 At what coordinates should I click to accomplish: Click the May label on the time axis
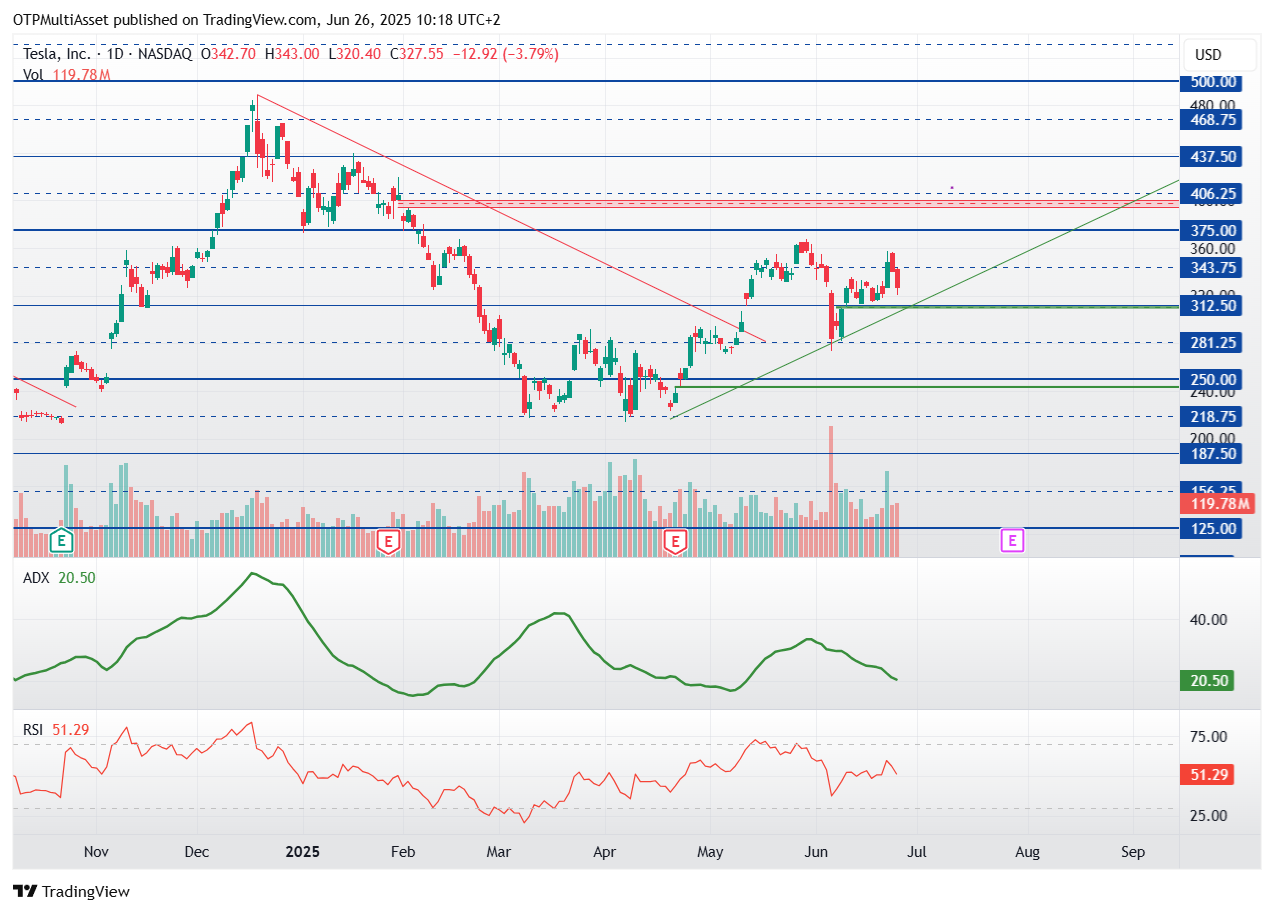[x=709, y=852]
